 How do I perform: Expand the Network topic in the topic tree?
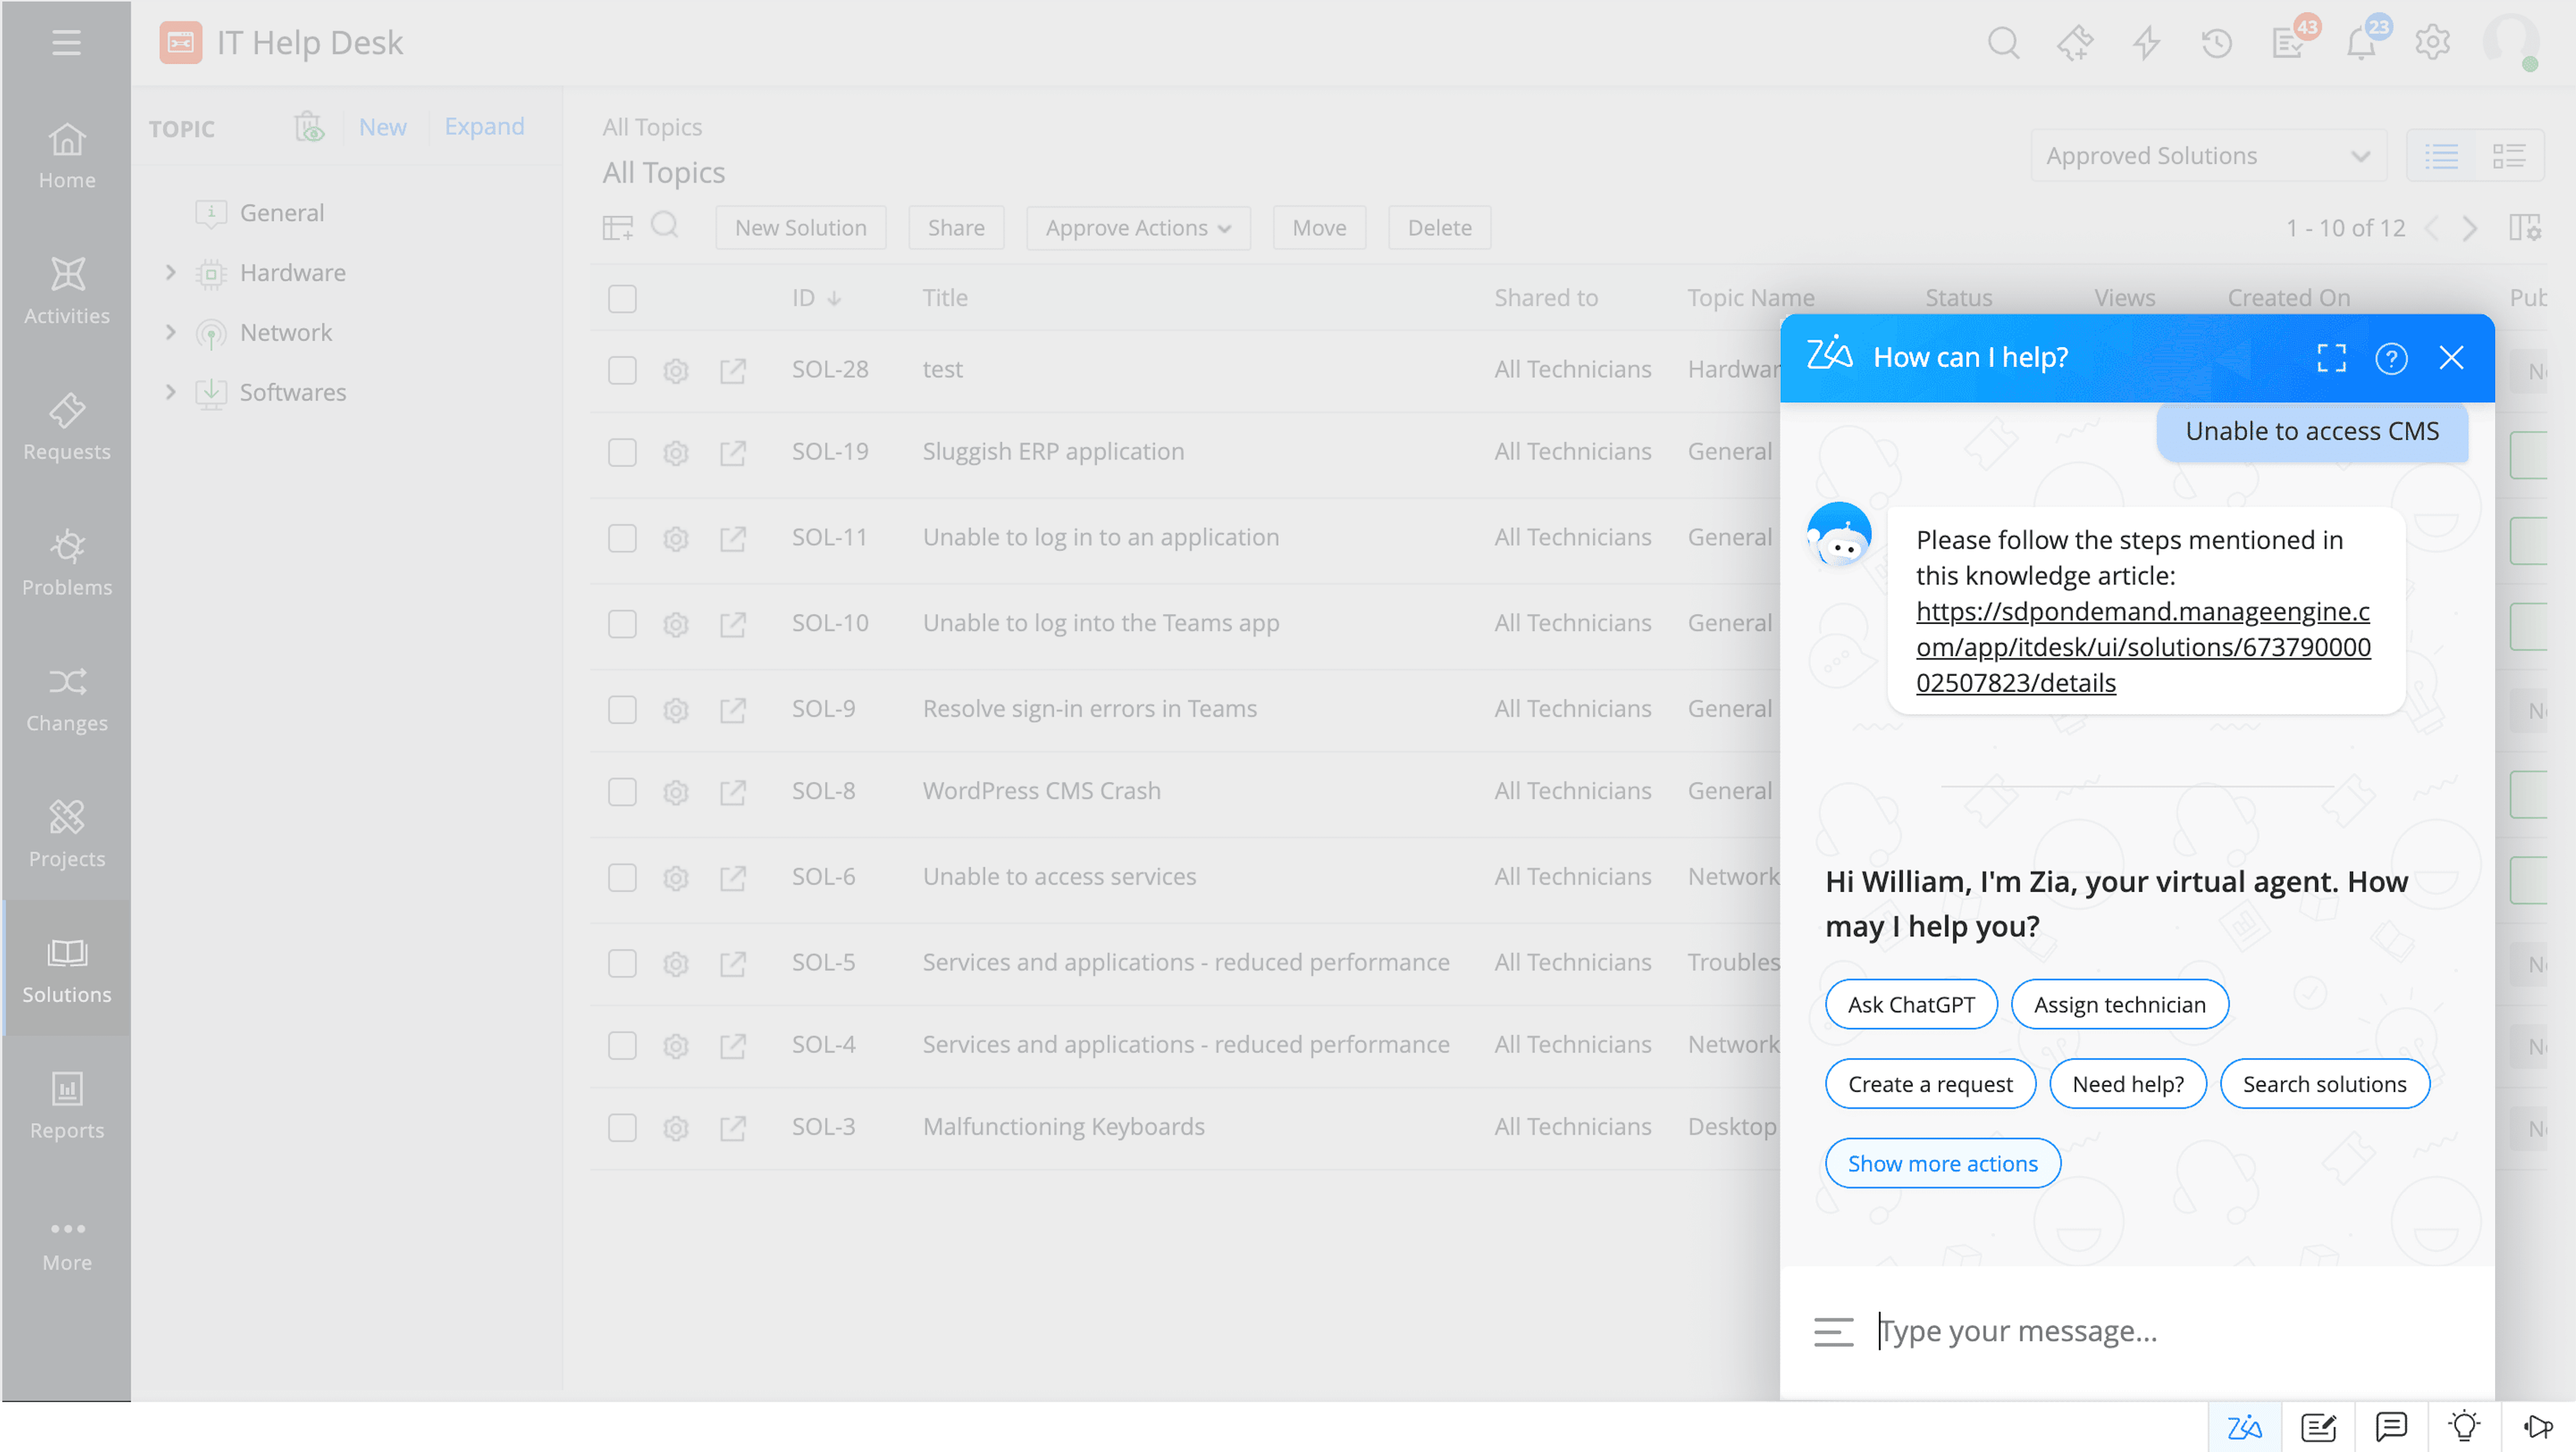170,332
